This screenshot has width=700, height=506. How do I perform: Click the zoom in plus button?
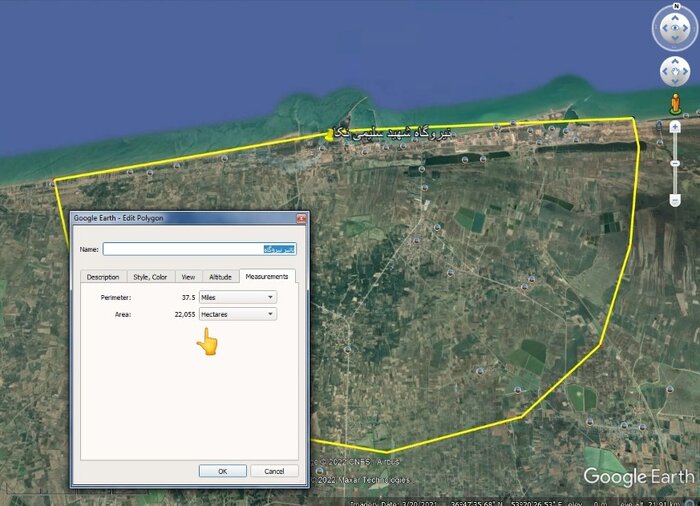coord(675,127)
